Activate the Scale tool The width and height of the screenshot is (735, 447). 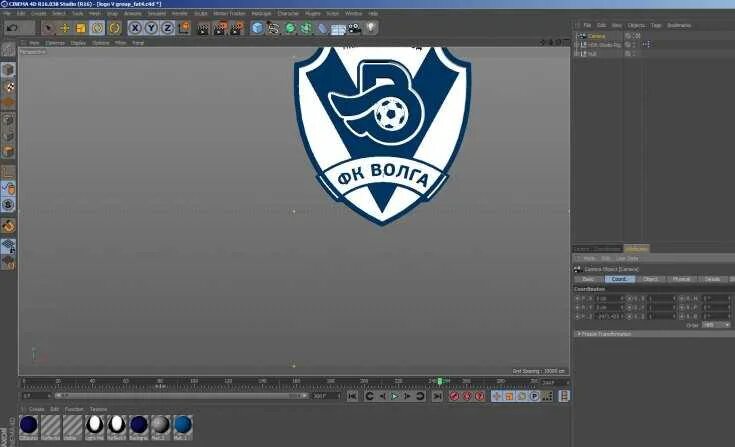click(81, 28)
